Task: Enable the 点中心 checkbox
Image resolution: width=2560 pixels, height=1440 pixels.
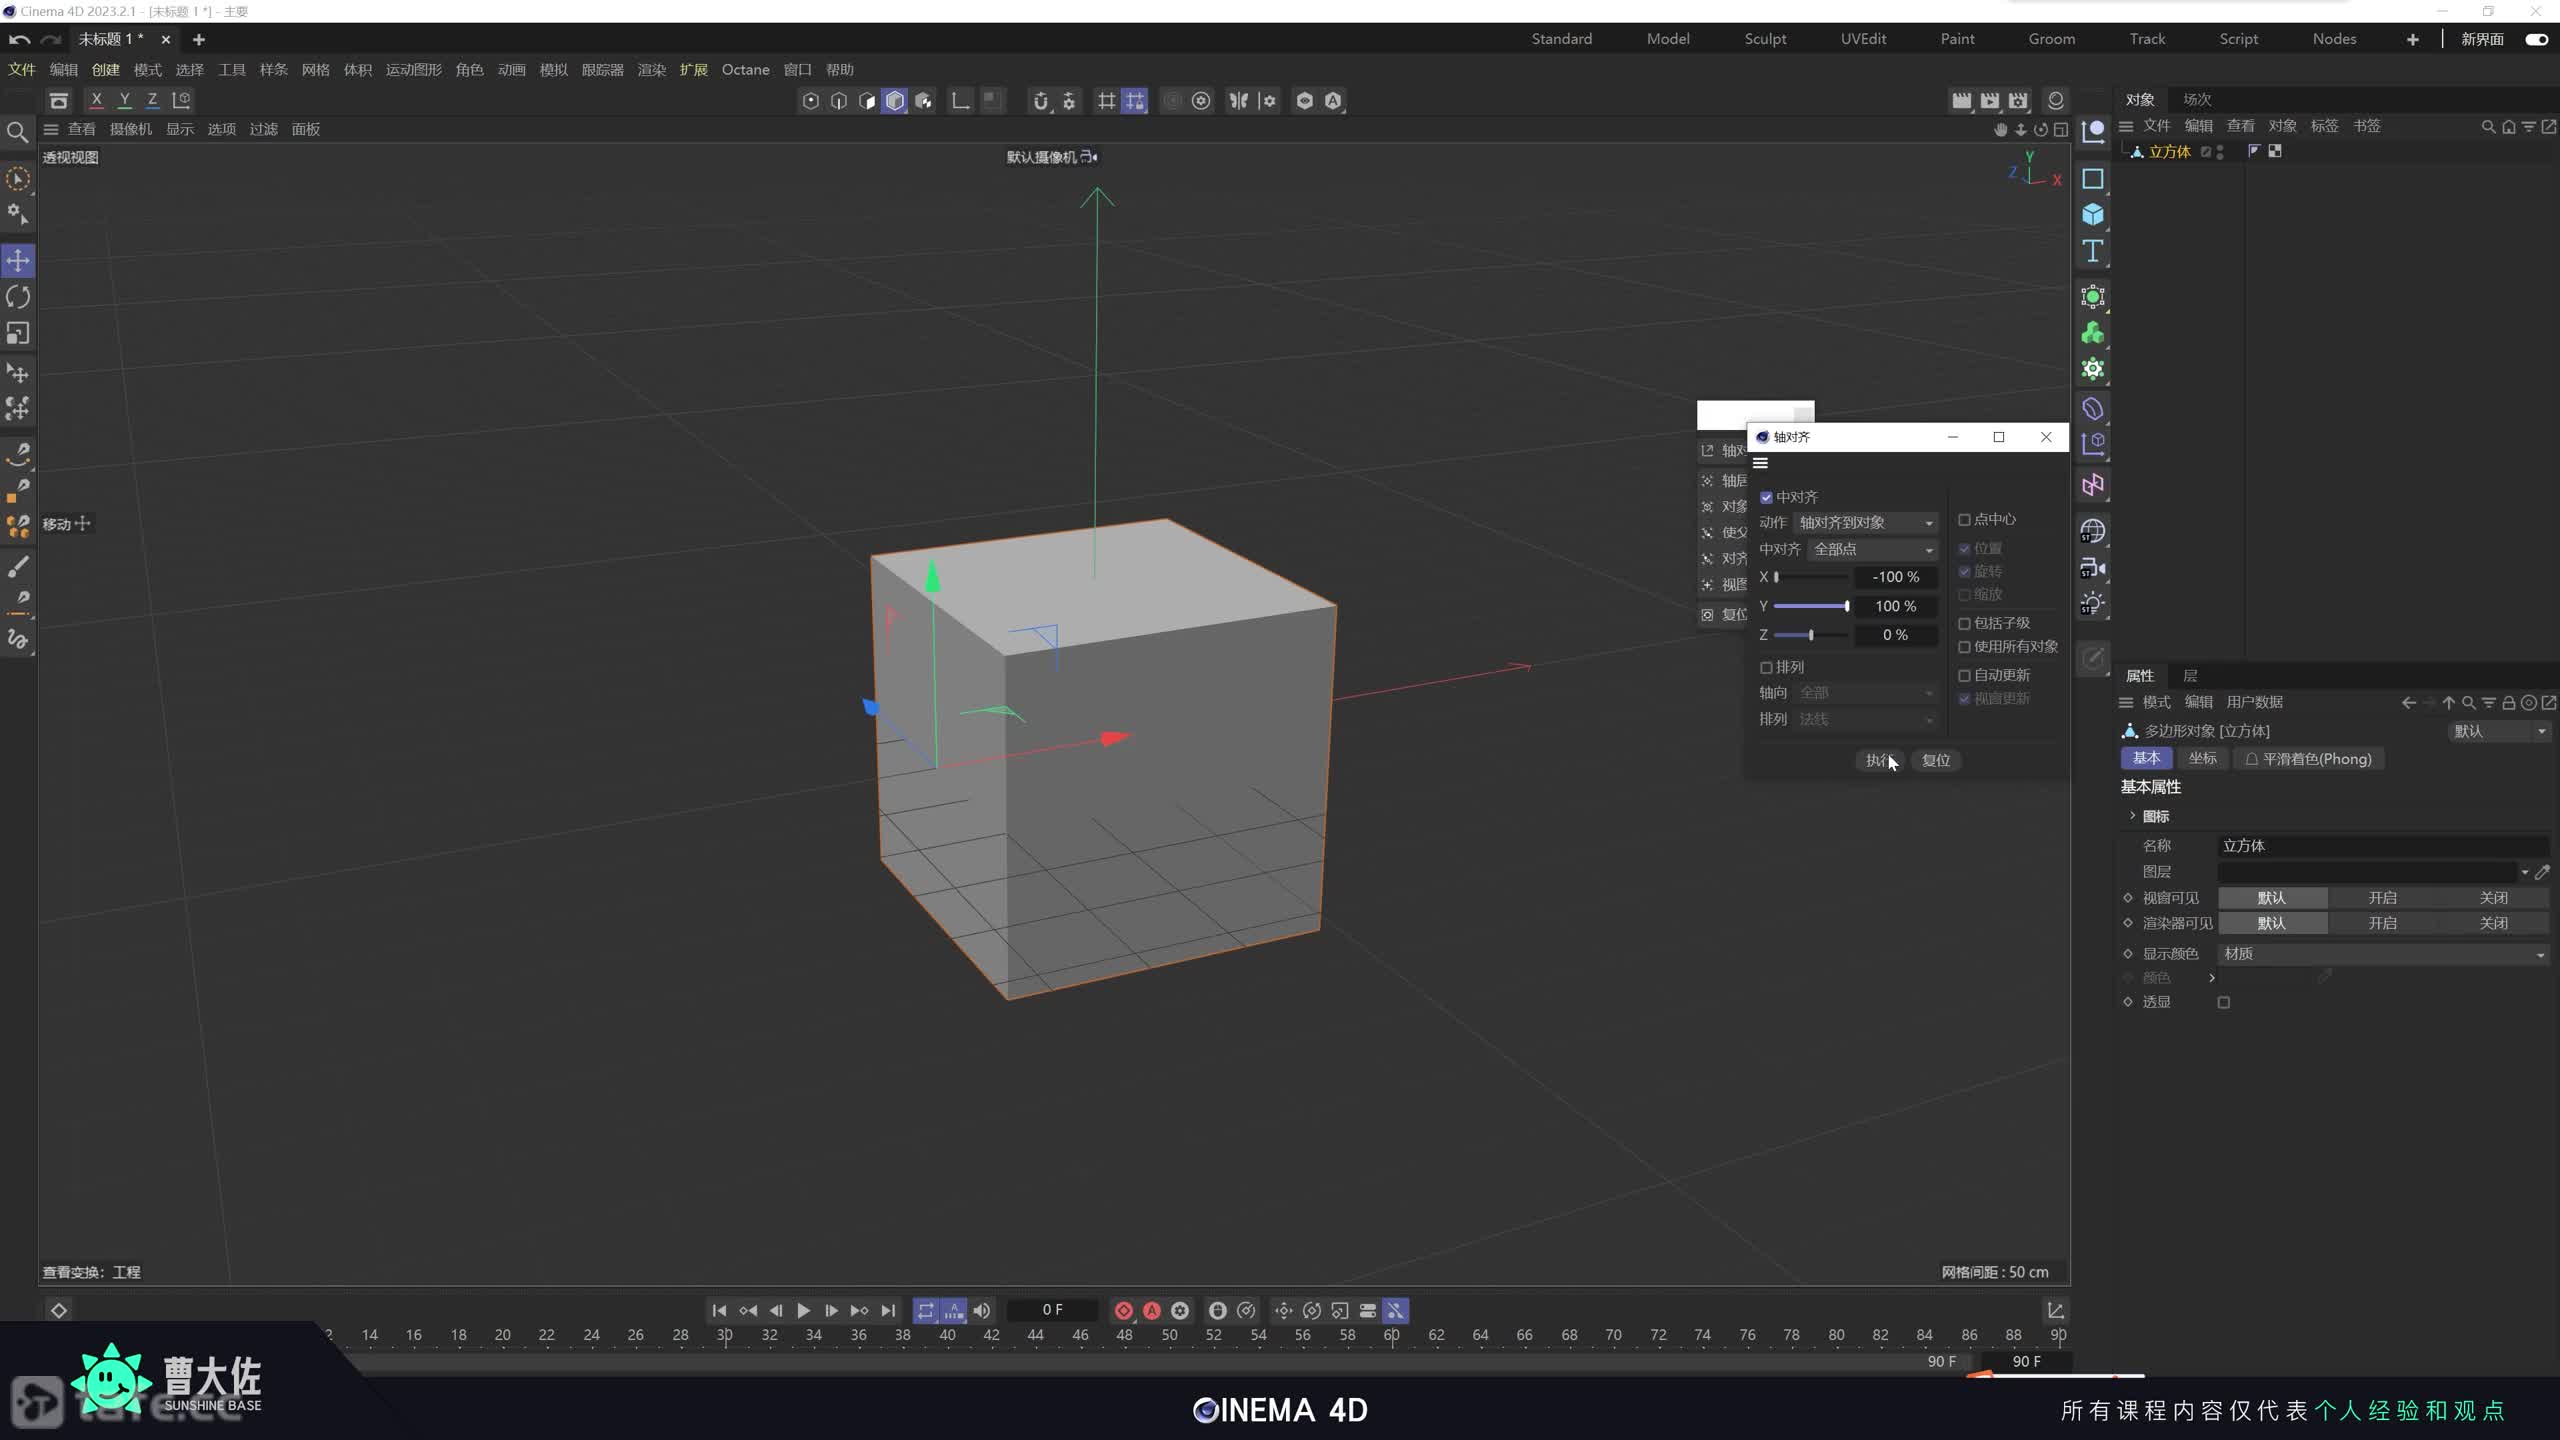Action: [x=1964, y=520]
